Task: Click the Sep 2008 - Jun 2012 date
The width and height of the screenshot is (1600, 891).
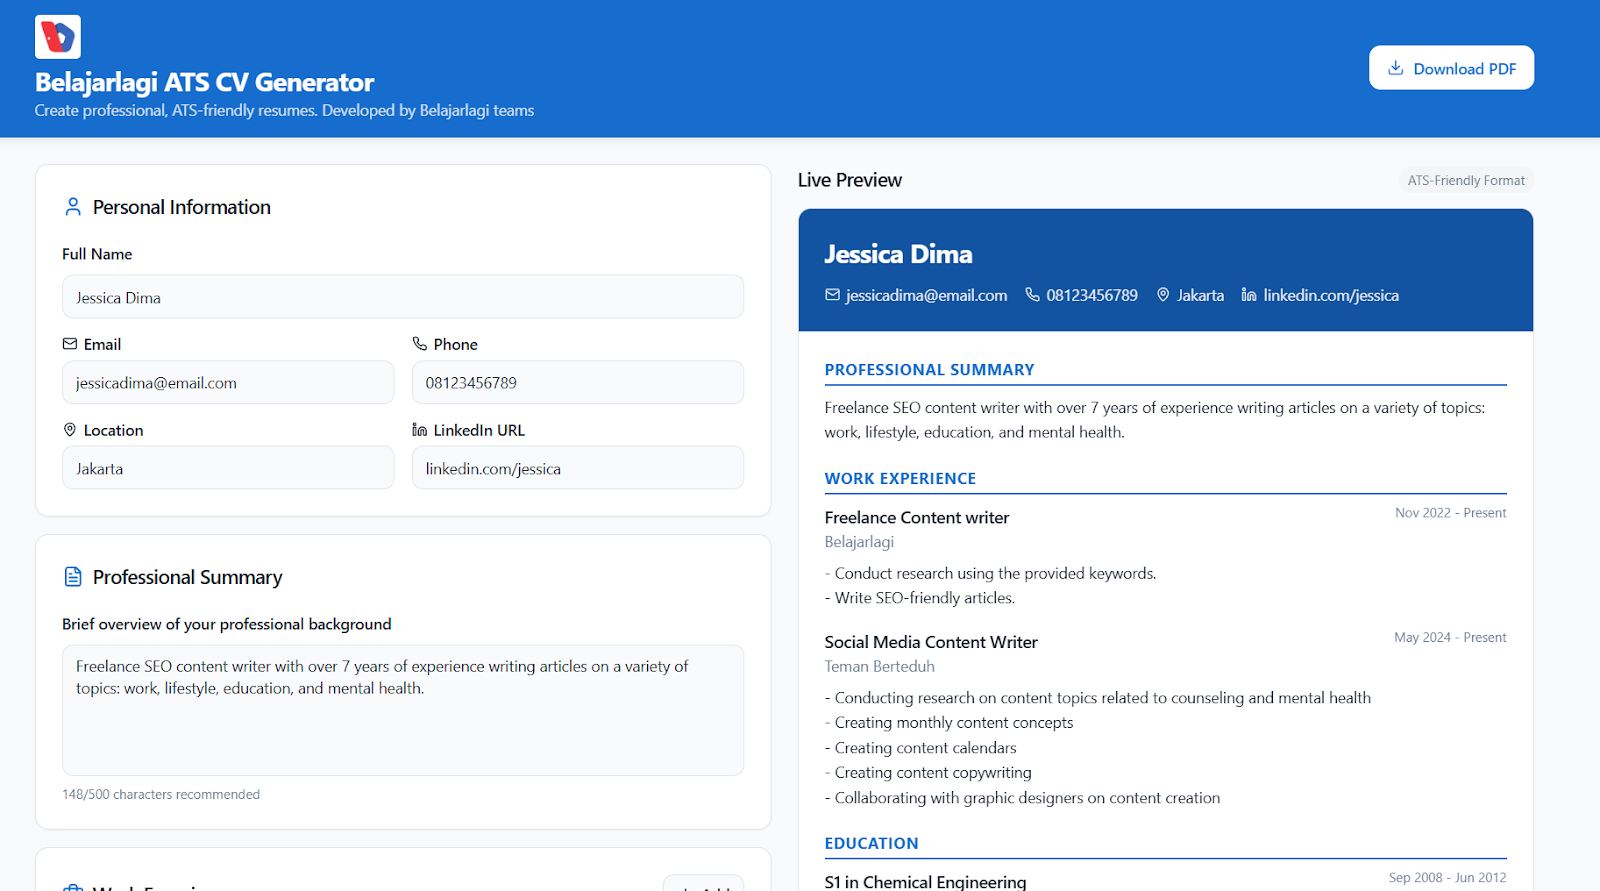Action: [x=1447, y=878]
